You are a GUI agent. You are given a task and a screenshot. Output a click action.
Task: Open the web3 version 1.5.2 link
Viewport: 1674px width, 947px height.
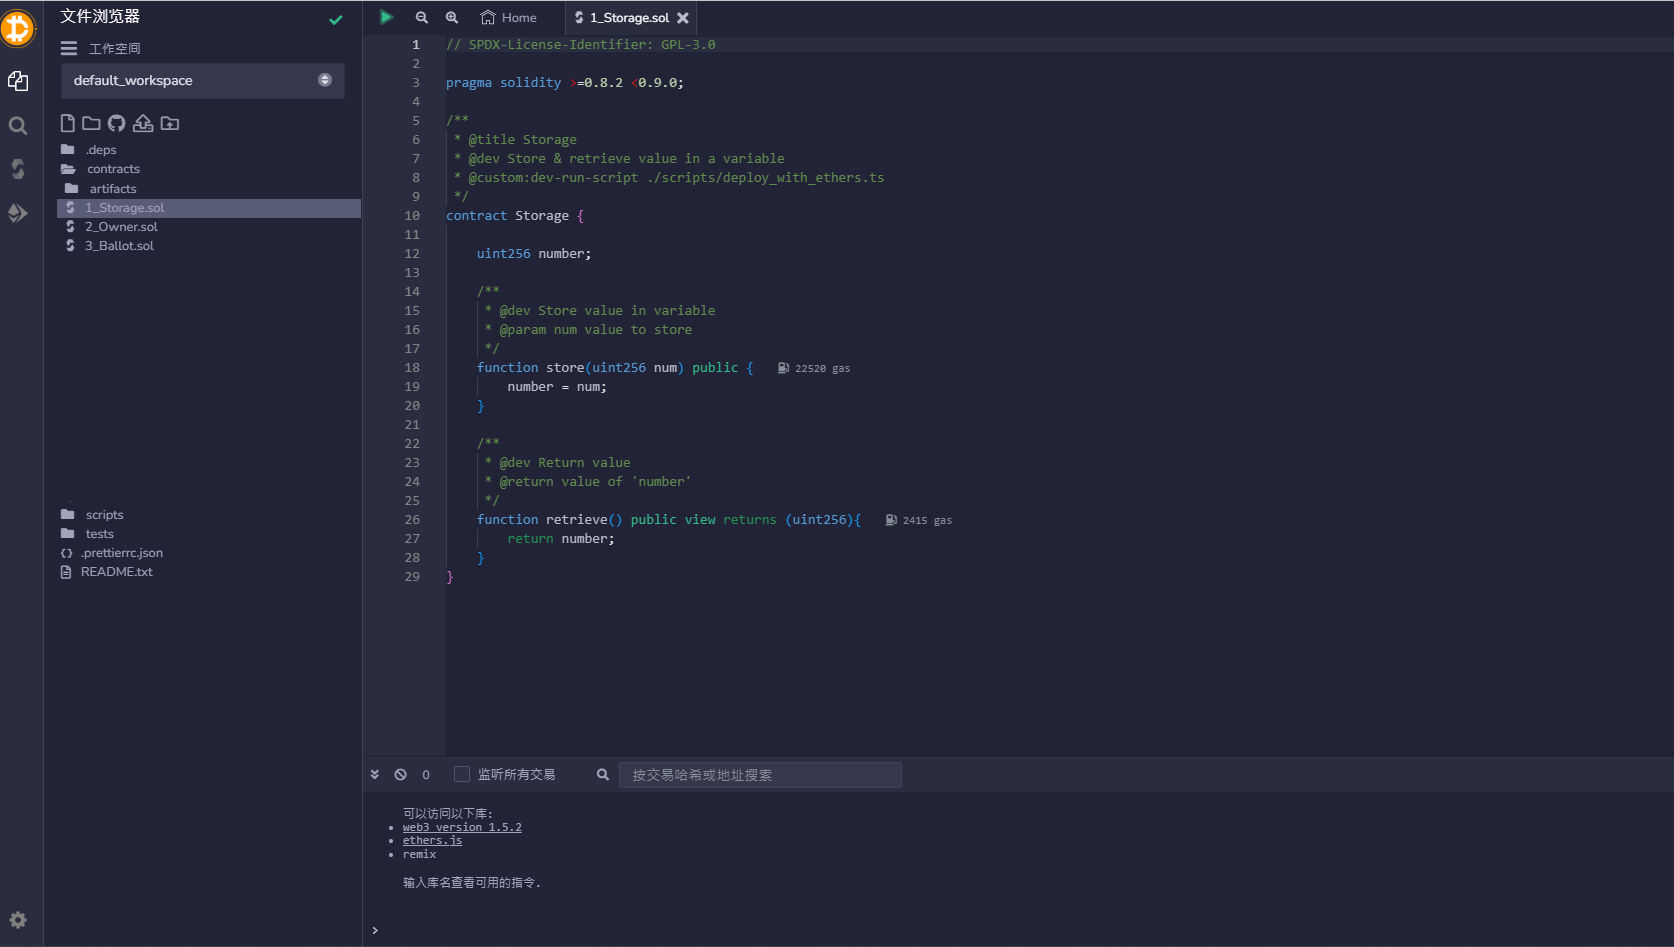(462, 827)
